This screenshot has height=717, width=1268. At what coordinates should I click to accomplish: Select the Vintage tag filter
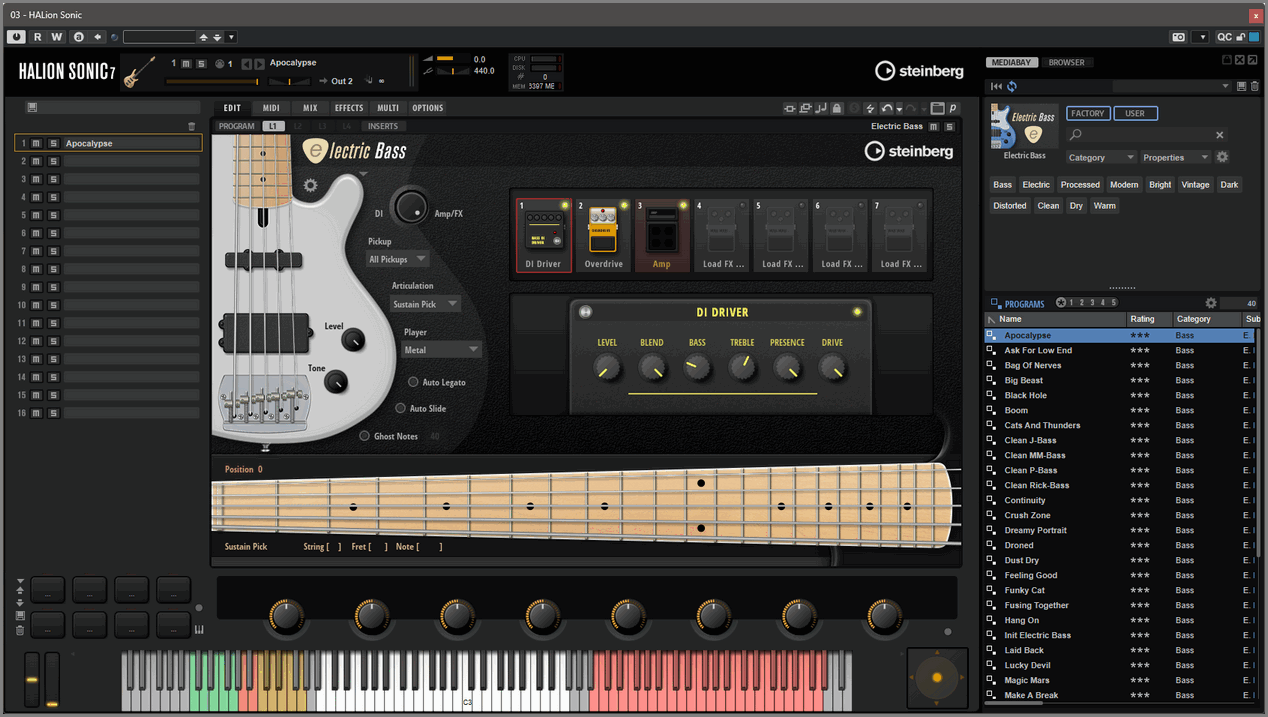(1195, 185)
